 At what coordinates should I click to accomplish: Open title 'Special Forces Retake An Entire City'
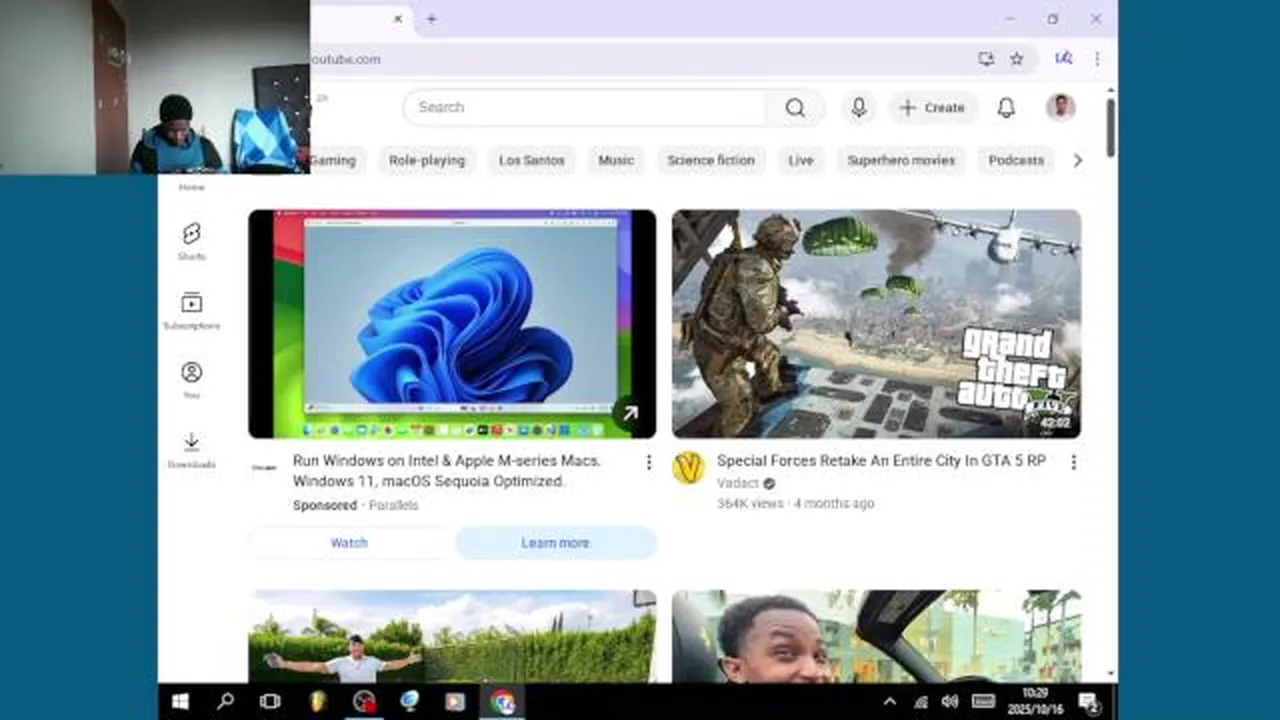pyautogui.click(x=881, y=461)
